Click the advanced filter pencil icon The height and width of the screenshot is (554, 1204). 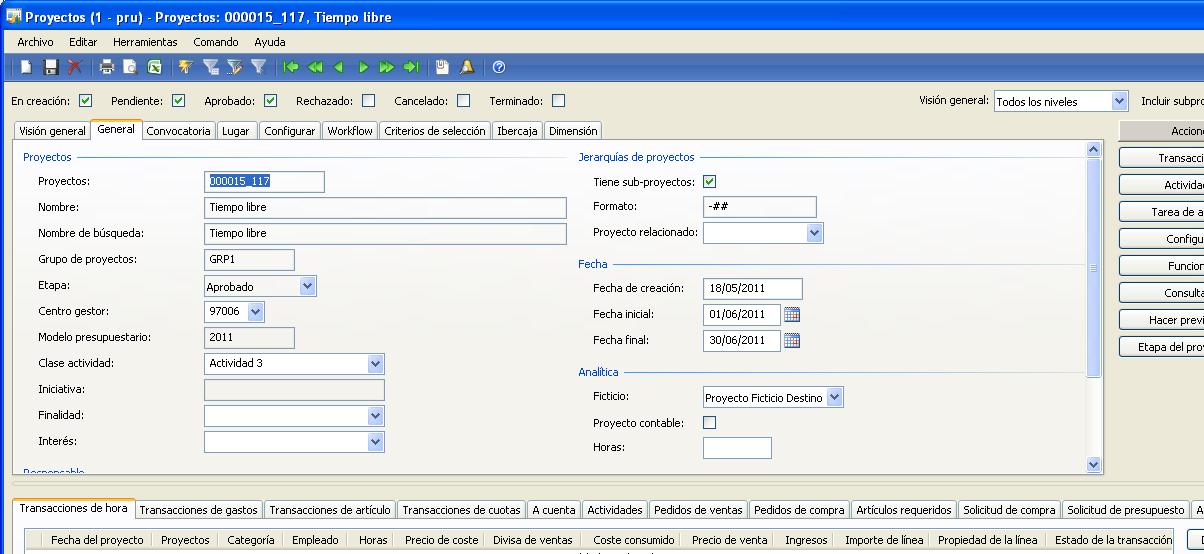234,67
